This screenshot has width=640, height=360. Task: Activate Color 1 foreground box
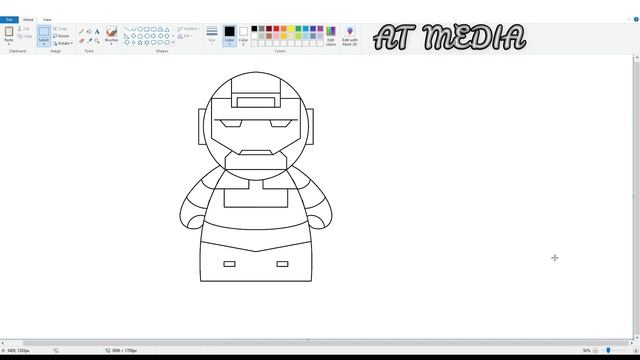tap(229, 36)
